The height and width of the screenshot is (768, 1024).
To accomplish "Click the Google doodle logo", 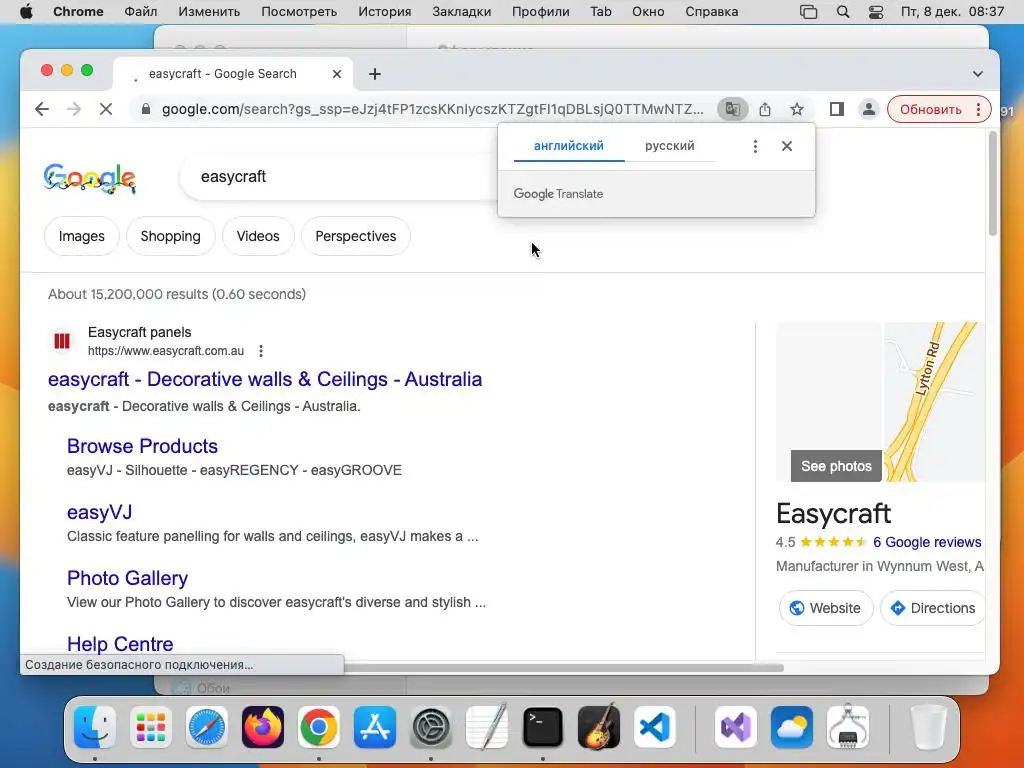I will pyautogui.click(x=90, y=179).
